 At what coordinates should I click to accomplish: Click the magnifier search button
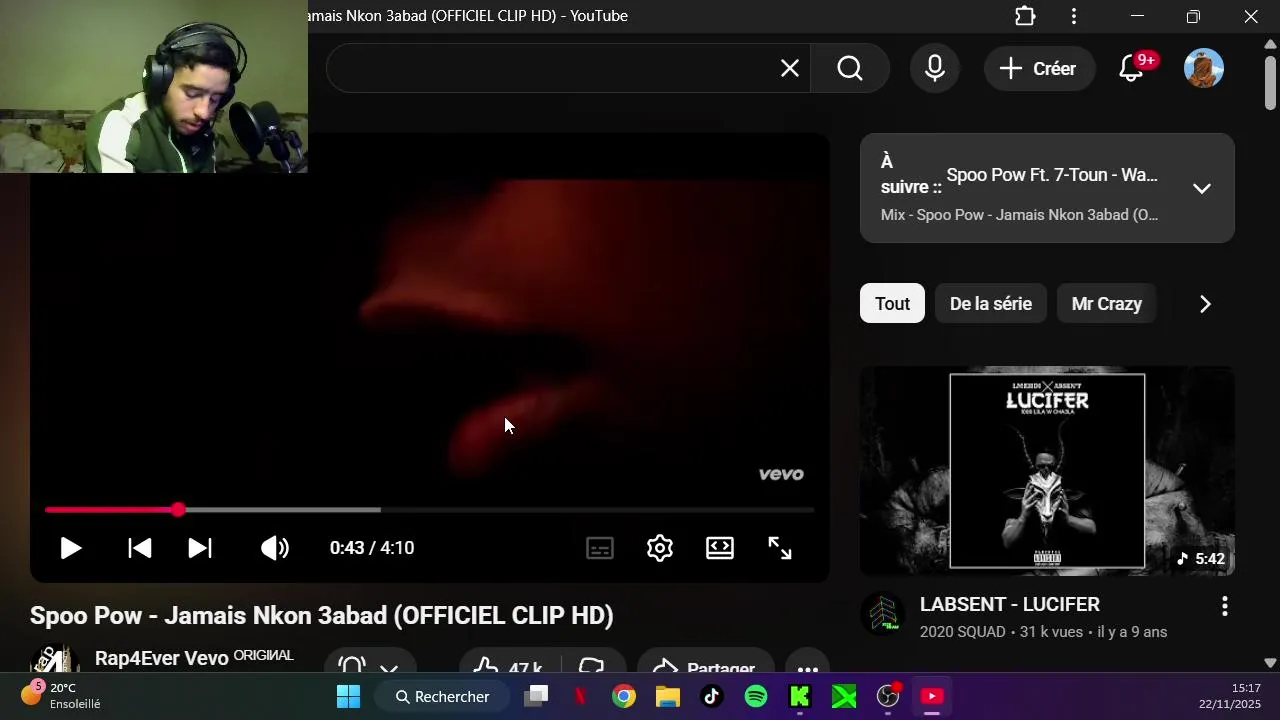(x=850, y=68)
